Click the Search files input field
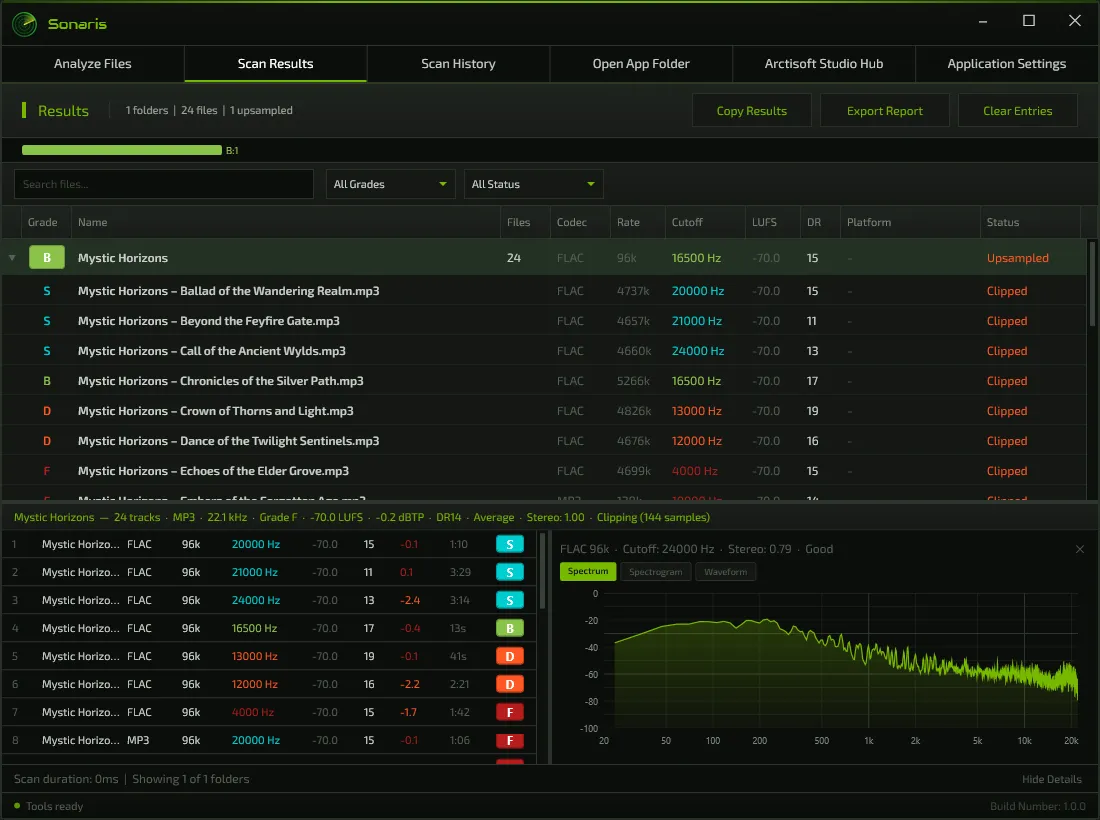The width and height of the screenshot is (1100, 820). click(x=163, y=184)
